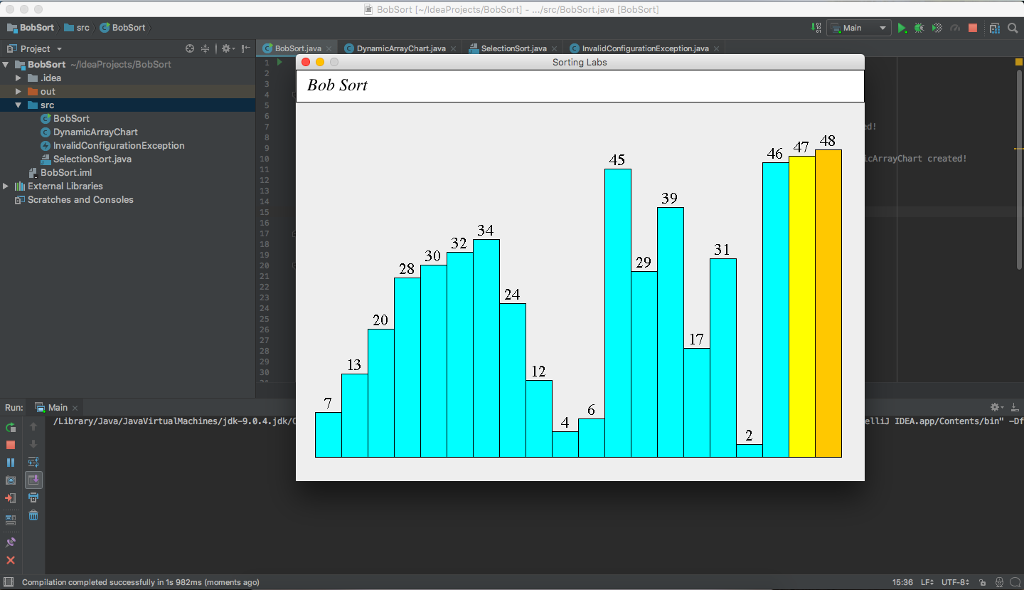Select InvalidConfigurationException in the project tree
This screenshot has width=1024, height=590.
click(118, 146)
